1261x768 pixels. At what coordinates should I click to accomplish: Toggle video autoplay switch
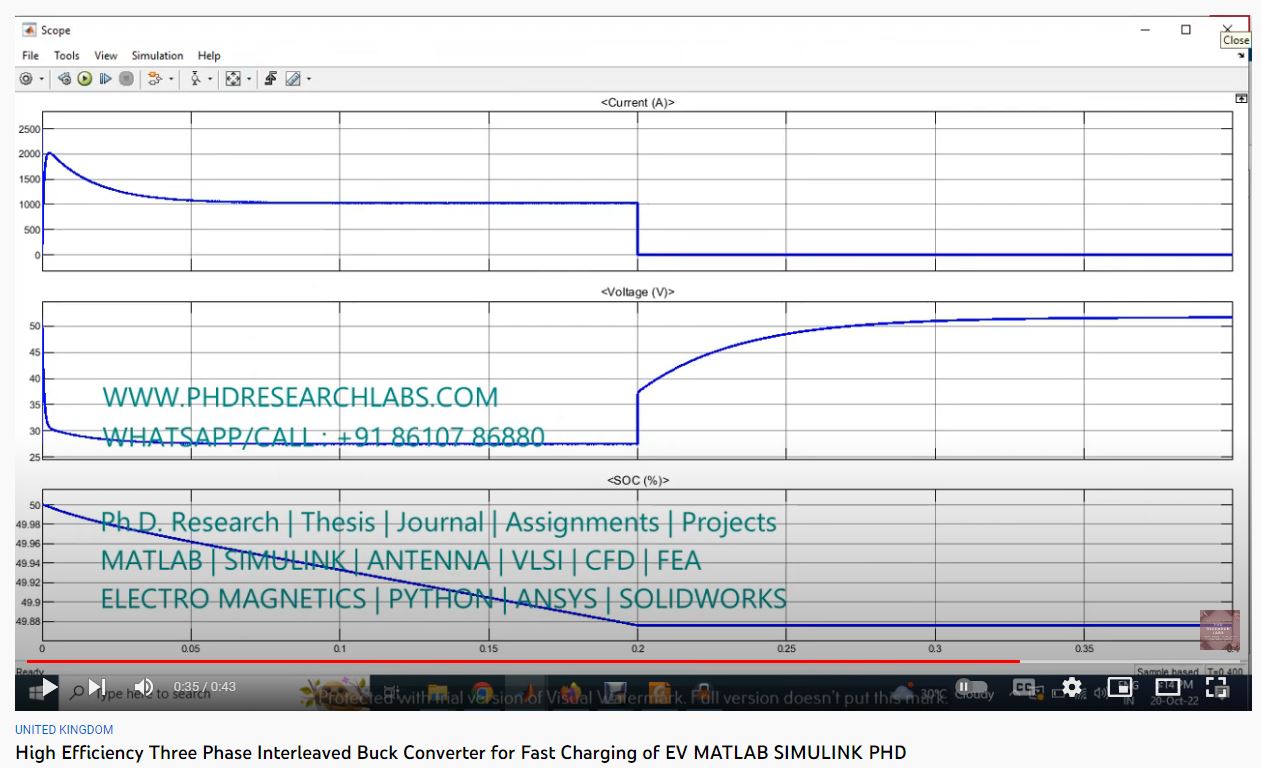(964, 687)
